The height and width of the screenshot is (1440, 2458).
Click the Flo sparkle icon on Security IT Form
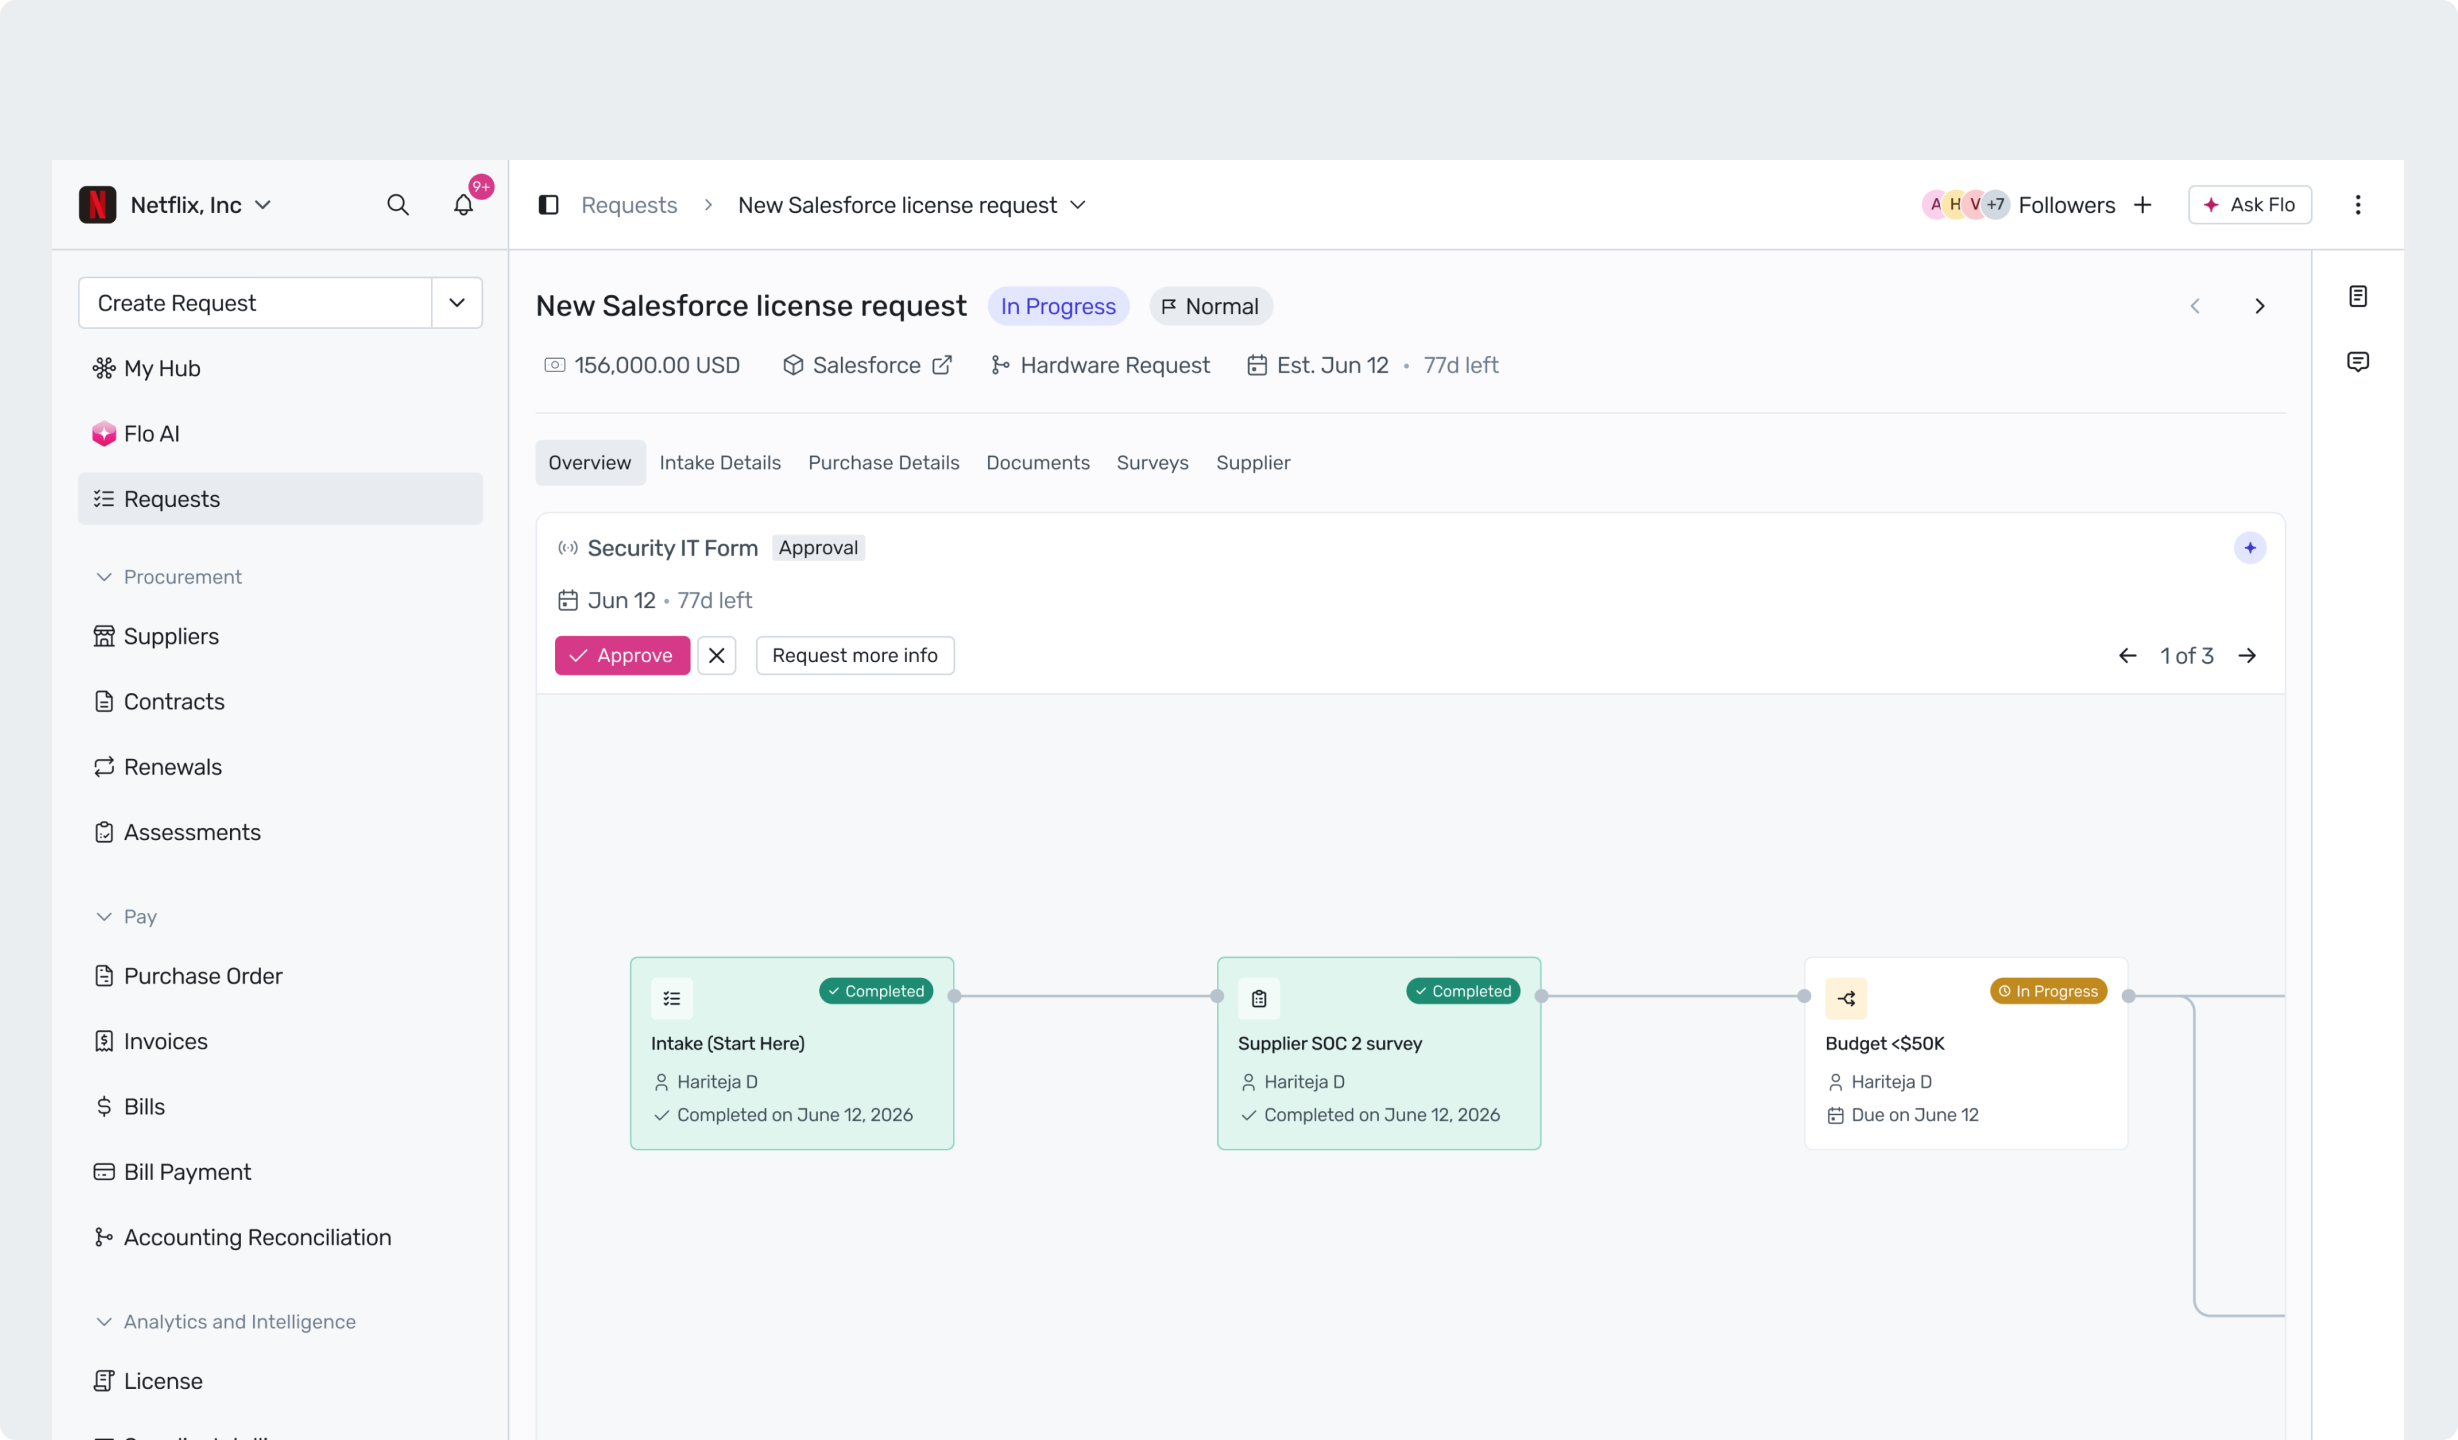[2250, 548]
